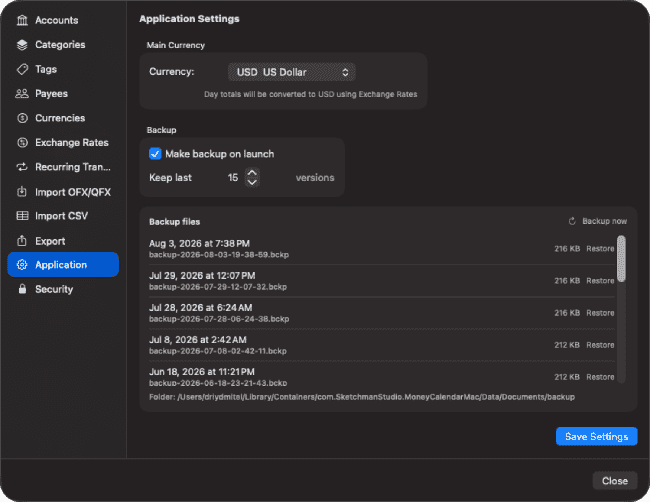This screenshot has width=650, height=502.
Task: Select backup-2026-08-03-19-38-59.bckp file name
Action: point(219,255)
